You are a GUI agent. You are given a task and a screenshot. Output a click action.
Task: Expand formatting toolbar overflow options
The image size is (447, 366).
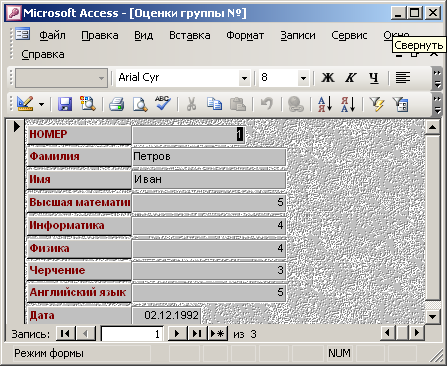coord(437,78)
